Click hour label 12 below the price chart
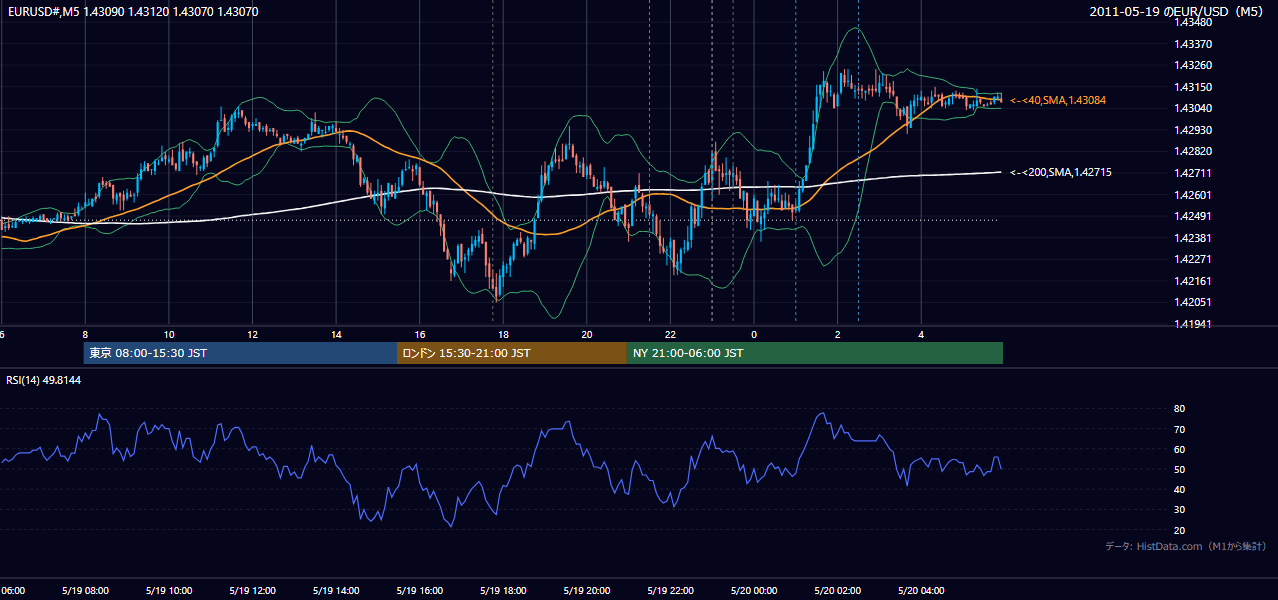This screenshot has height=600, width=1278. click(x=252, y=334)
